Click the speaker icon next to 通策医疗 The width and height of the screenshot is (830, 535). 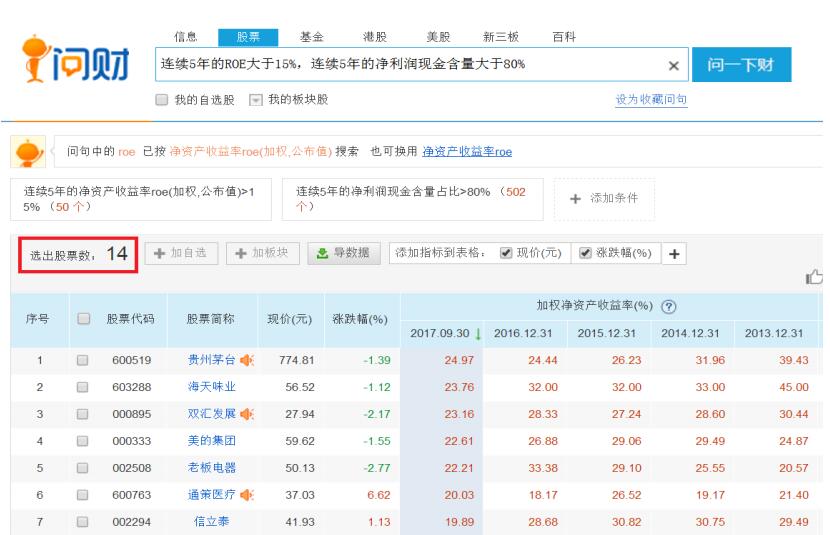click(x=247, y=495)
